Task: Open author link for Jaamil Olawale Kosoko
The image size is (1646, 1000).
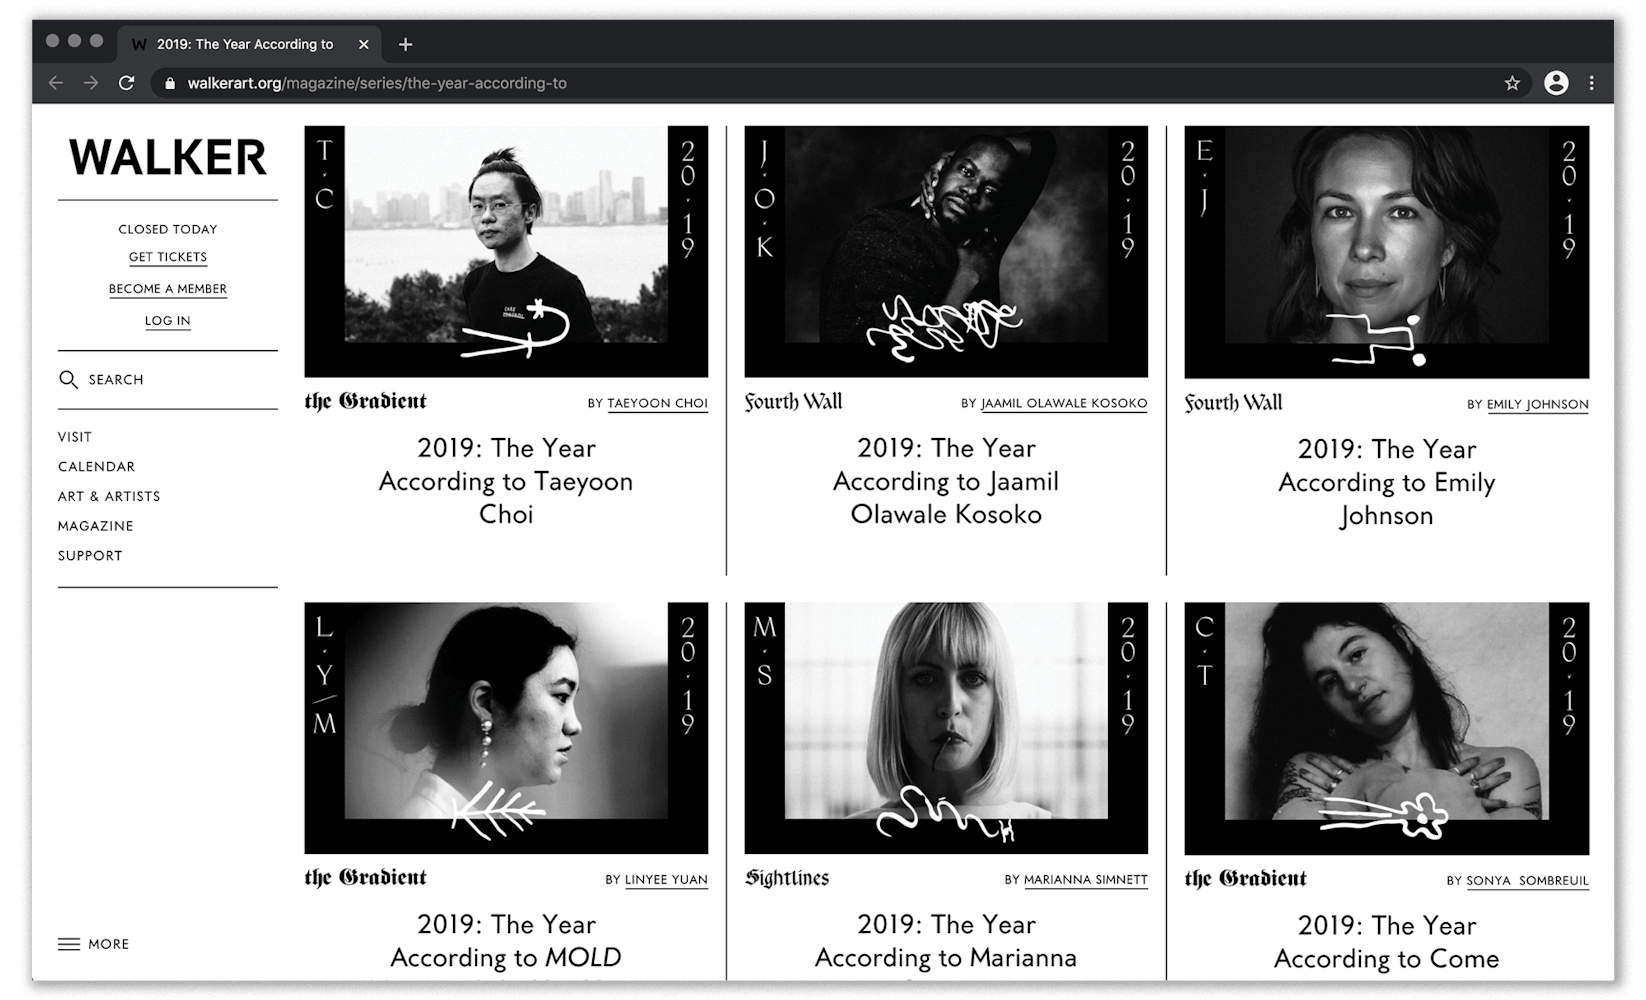Action: [x=1064, y=403]
